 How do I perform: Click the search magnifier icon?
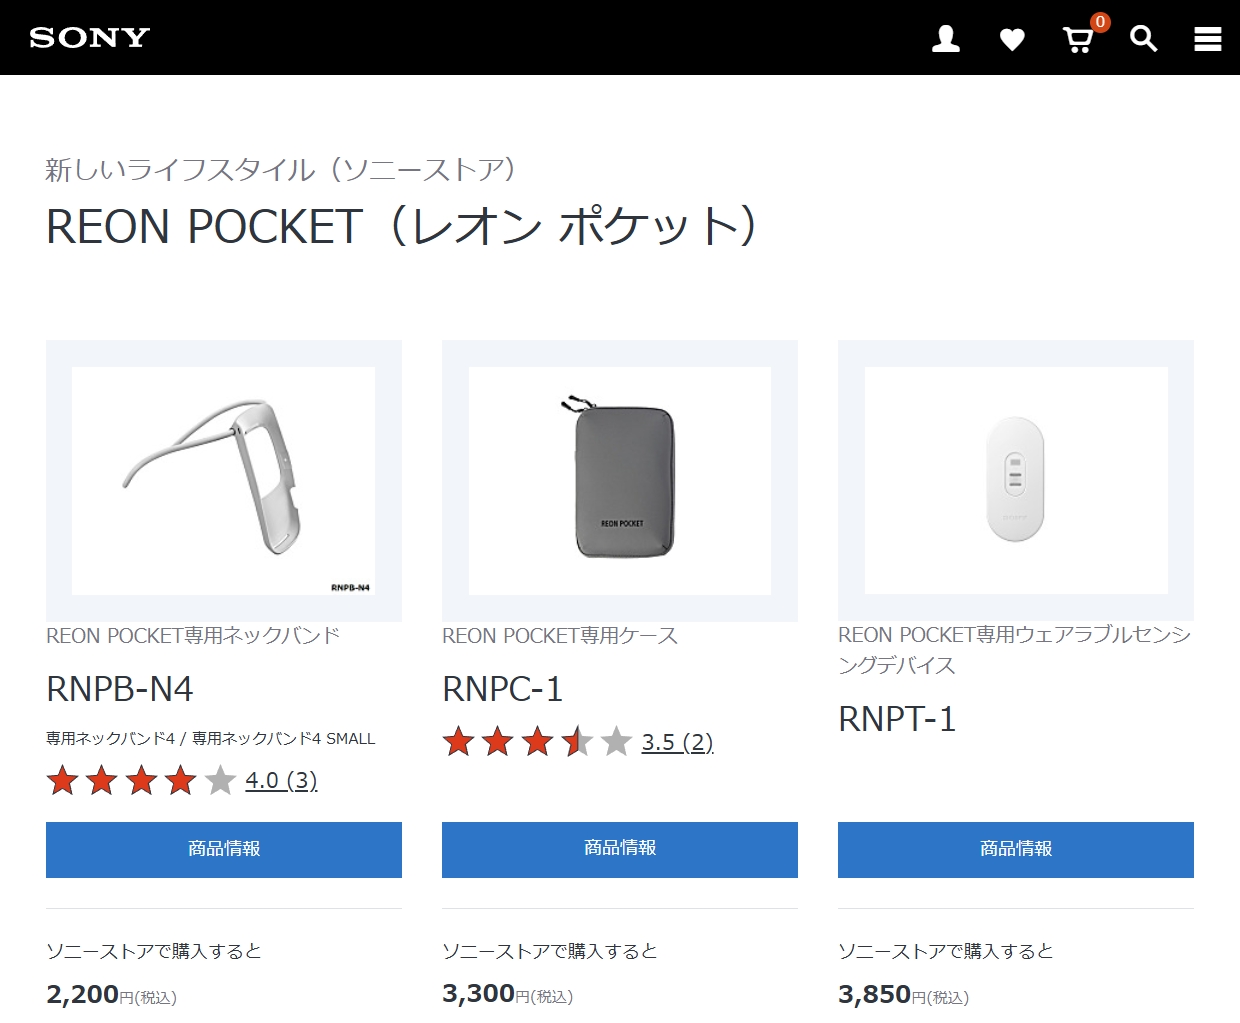(x=1143, y=38)
